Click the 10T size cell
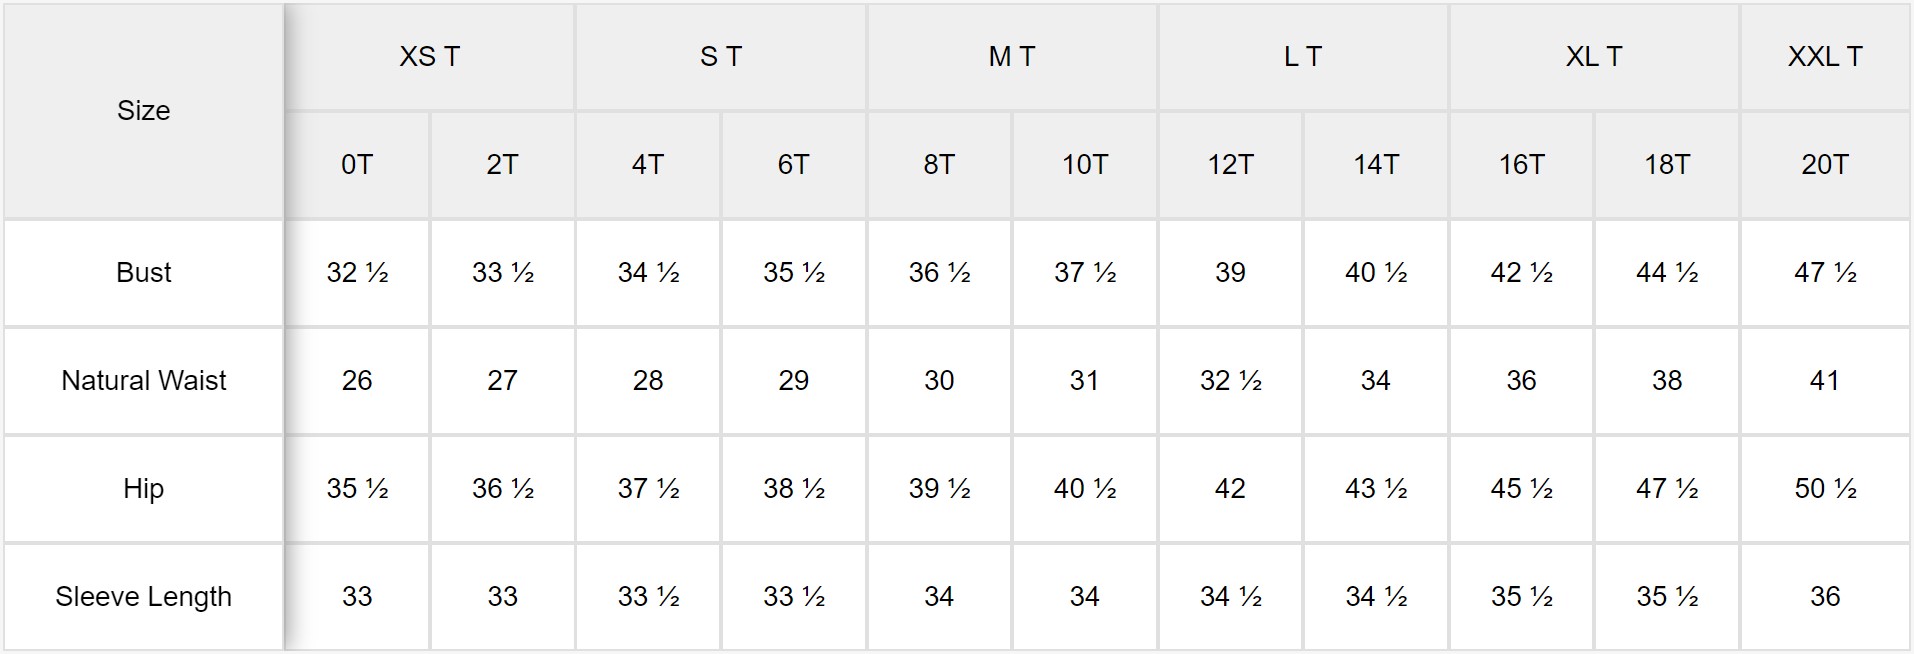 point(1085,165)
